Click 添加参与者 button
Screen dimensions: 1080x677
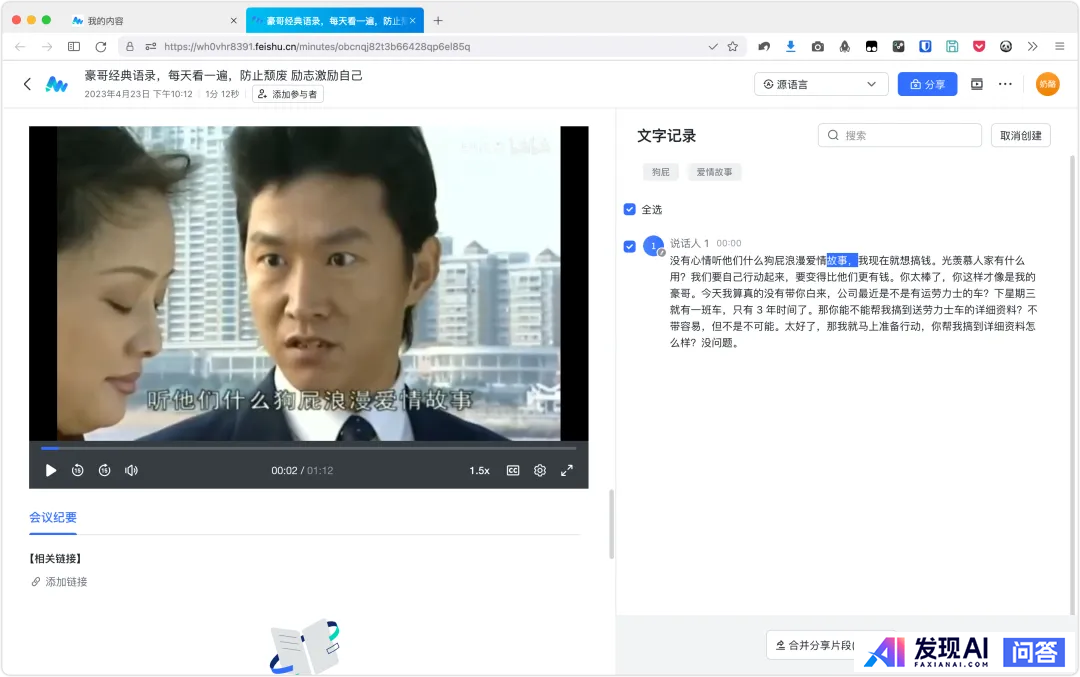point(287,94)
